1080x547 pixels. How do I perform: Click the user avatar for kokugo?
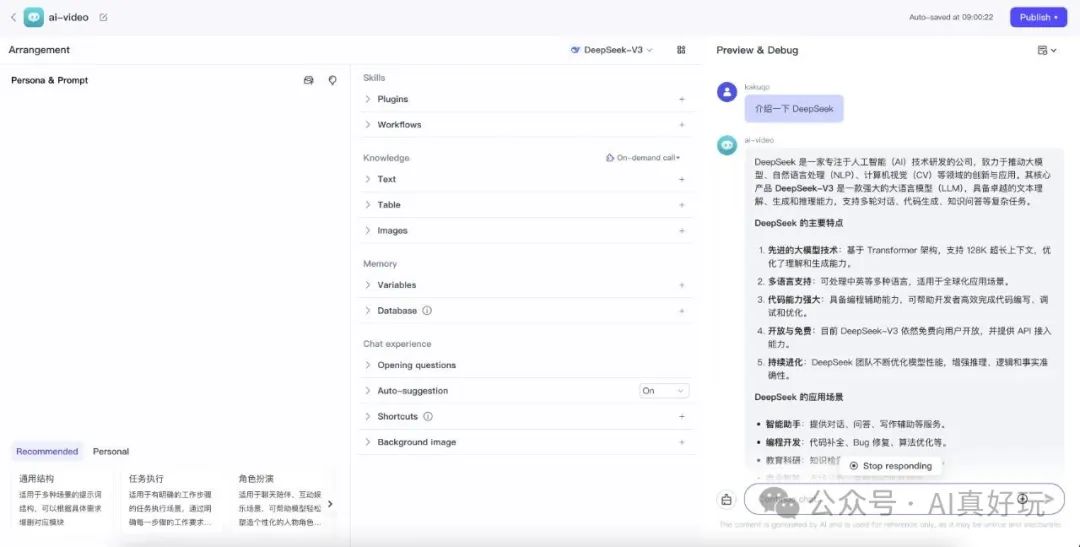[x=727, y=92]
